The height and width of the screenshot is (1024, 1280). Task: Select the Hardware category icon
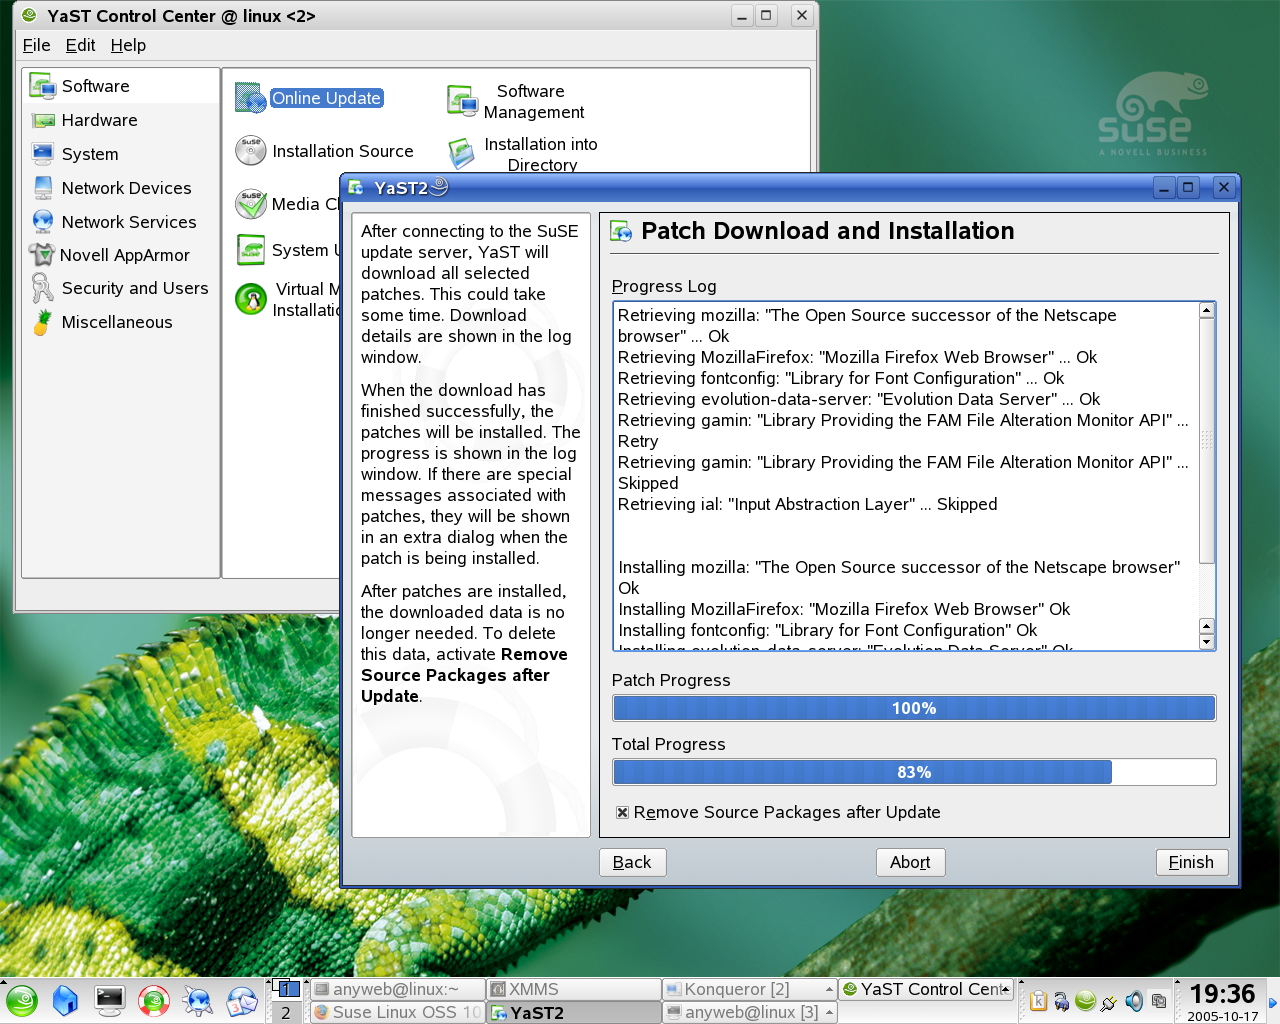pyautogui.click(x=43, y=120)
